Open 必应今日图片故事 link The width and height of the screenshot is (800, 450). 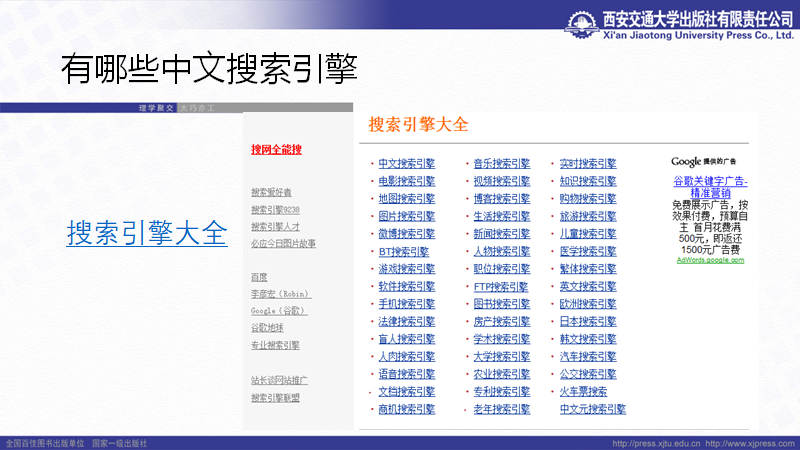283,243
